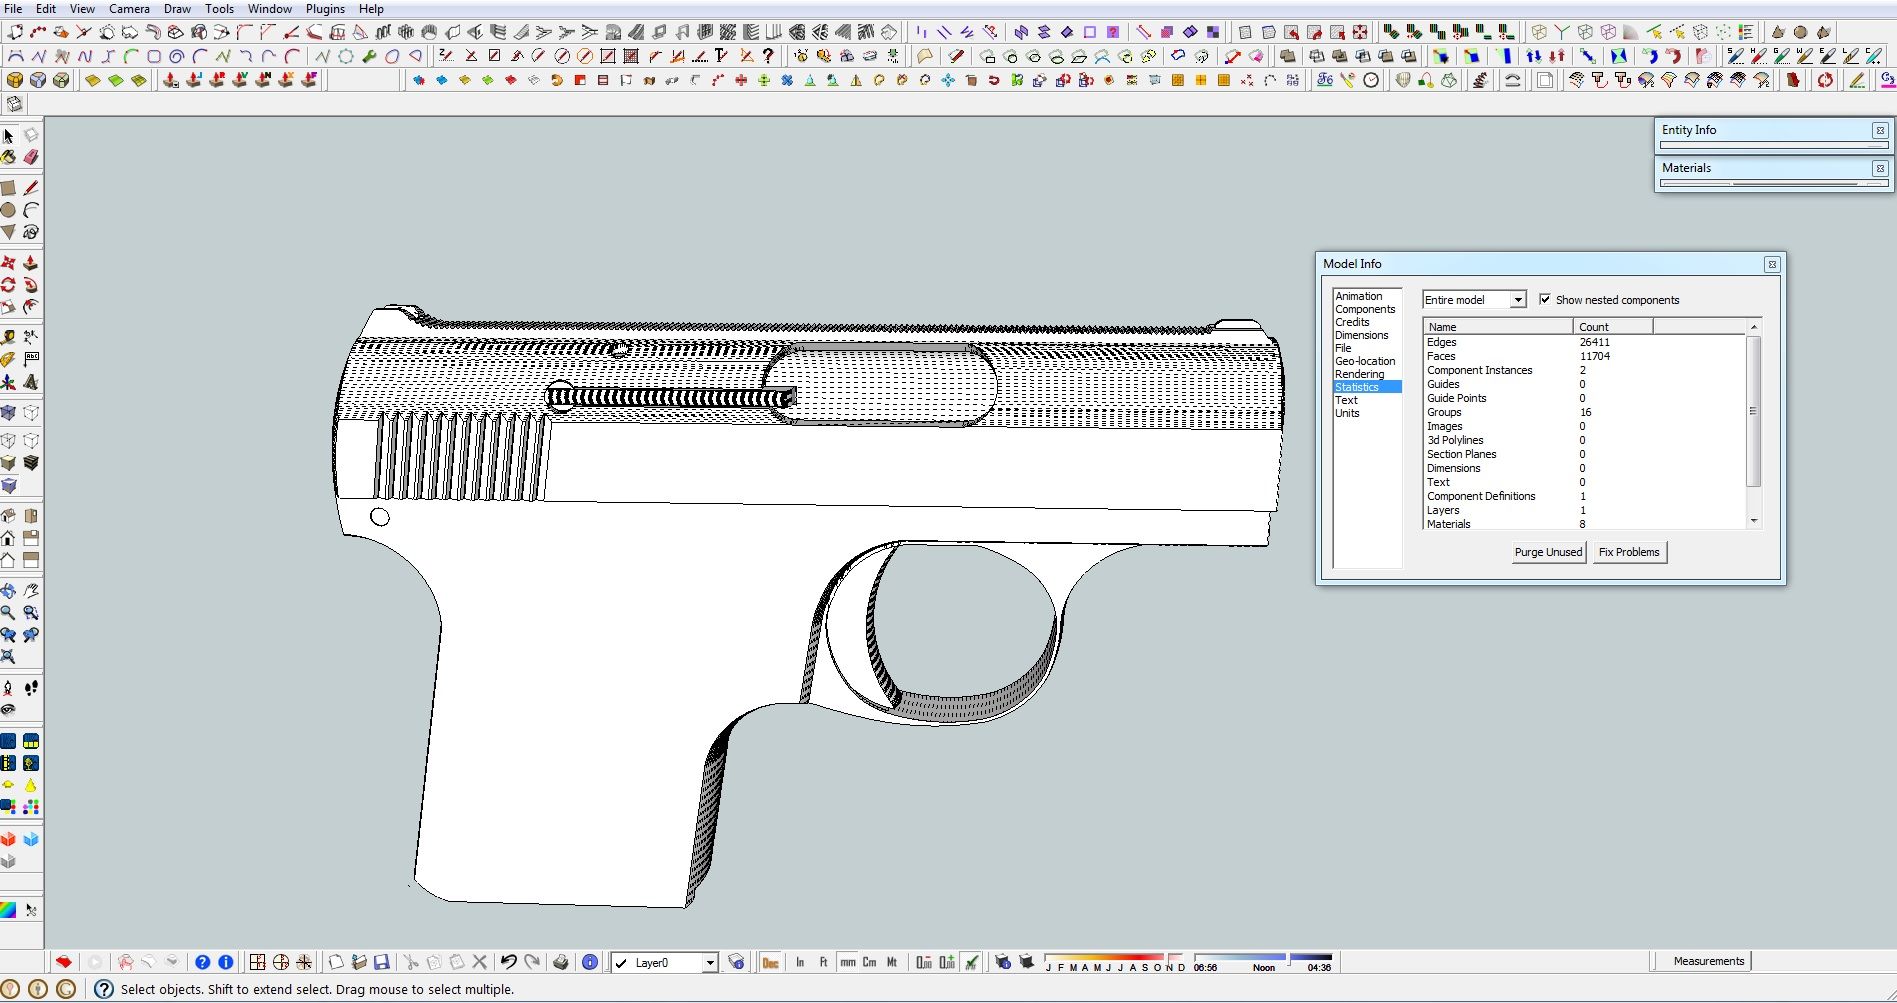Click question-mark help icon in status bar
Screen dimensions: 1897x1003
(x=104, y=989)
